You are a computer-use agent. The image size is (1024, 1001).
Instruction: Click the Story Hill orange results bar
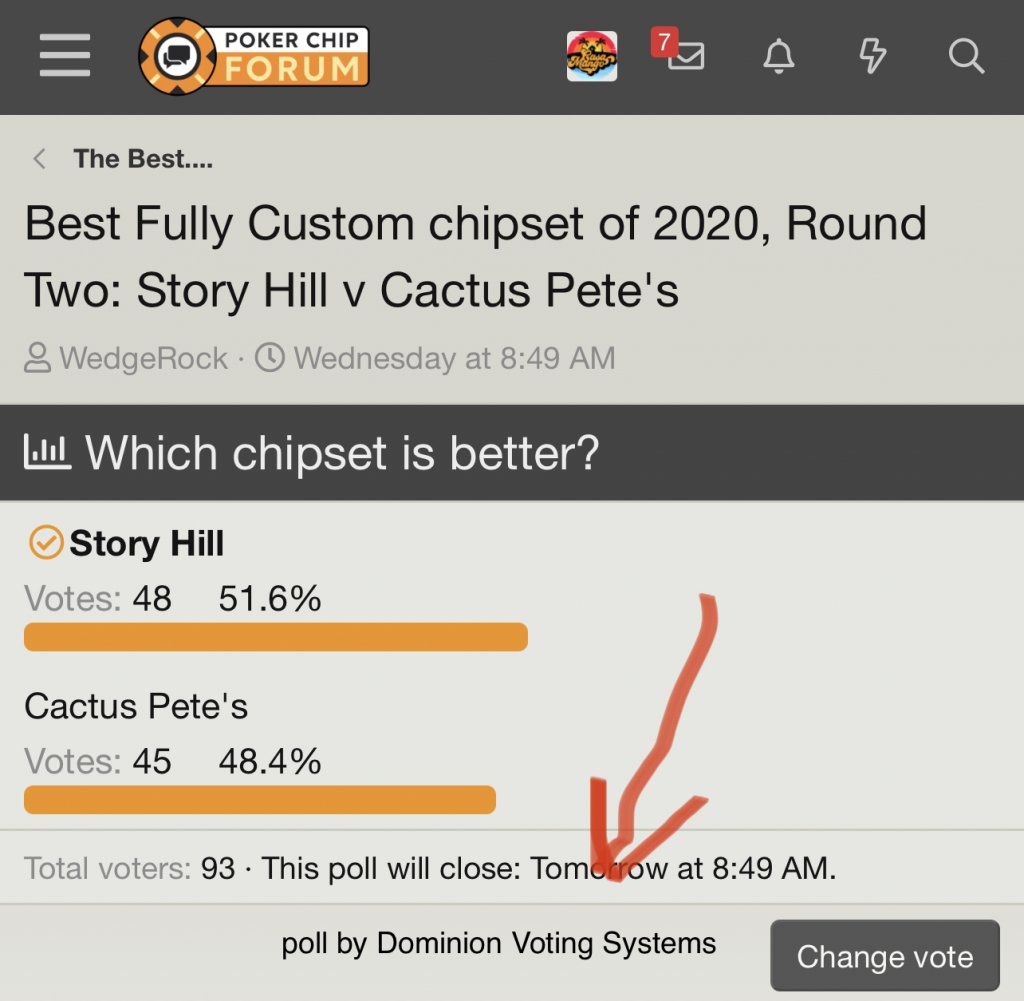point(275,637)
